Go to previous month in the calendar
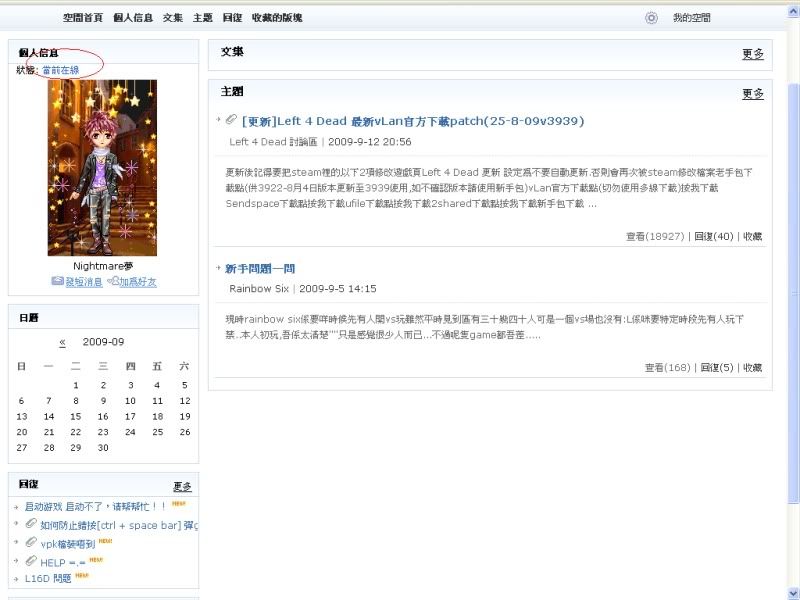 pos(62,342)
